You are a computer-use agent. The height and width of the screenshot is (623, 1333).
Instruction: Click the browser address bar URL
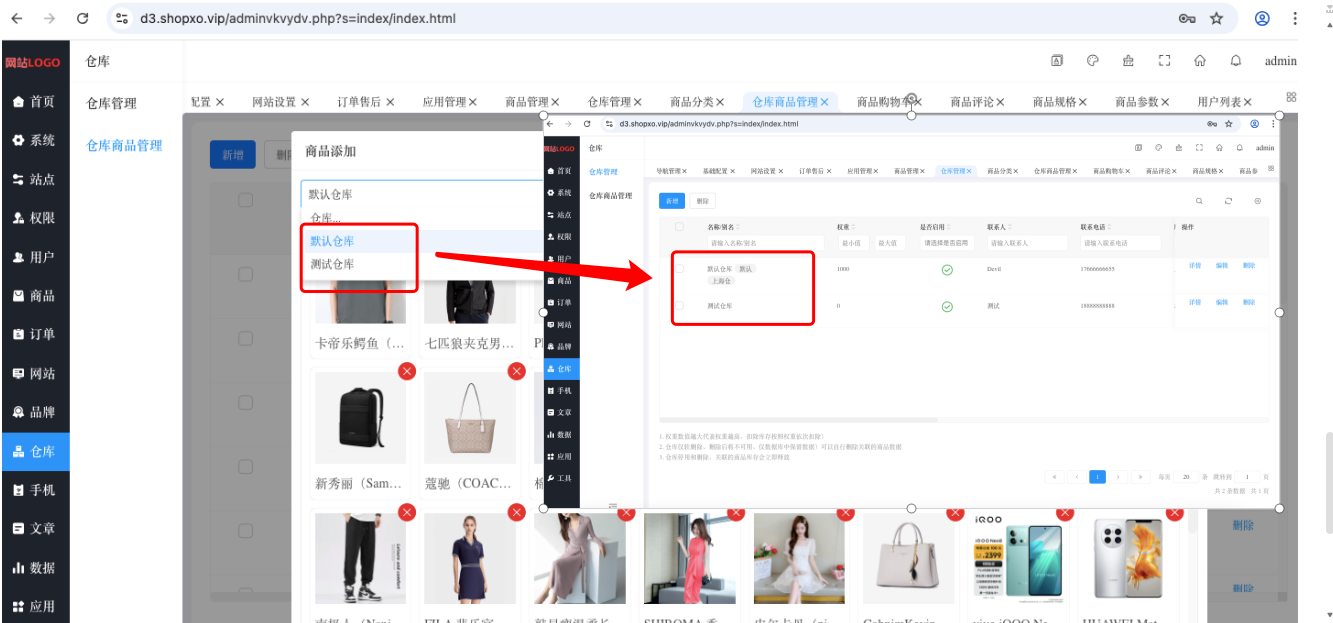point(297,18)
